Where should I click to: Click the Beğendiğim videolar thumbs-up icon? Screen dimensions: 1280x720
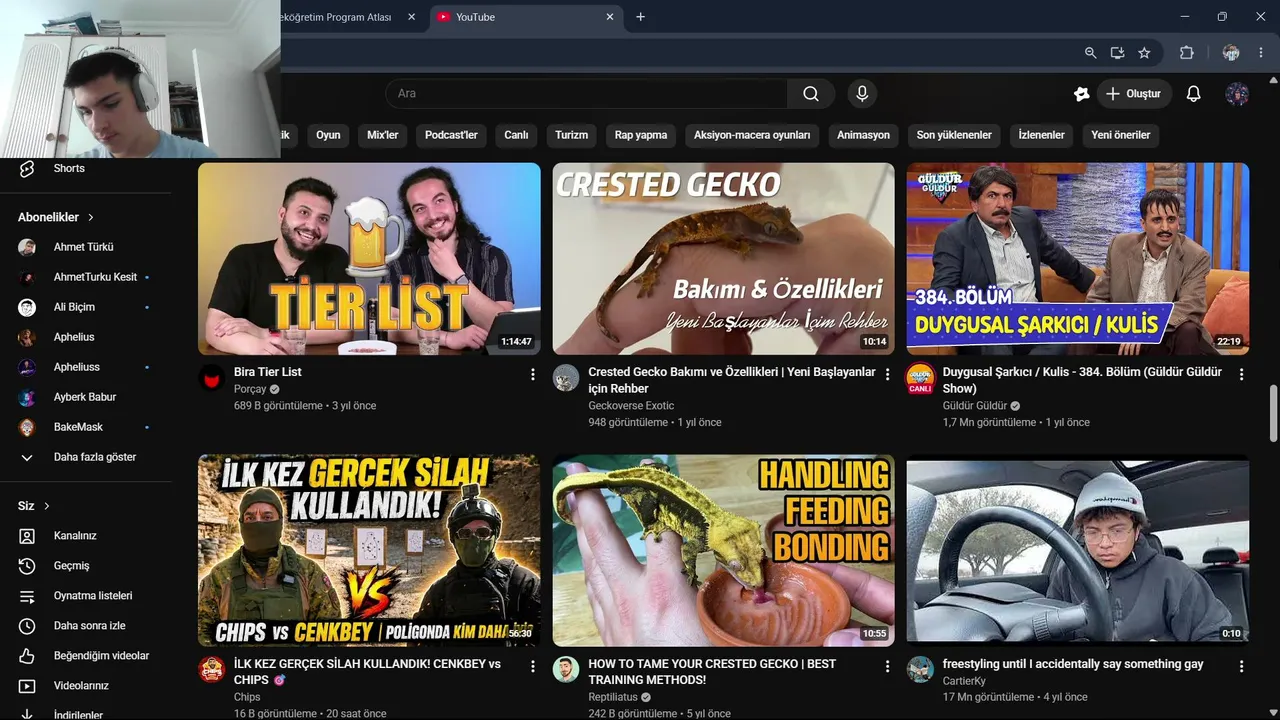point(27,656)
